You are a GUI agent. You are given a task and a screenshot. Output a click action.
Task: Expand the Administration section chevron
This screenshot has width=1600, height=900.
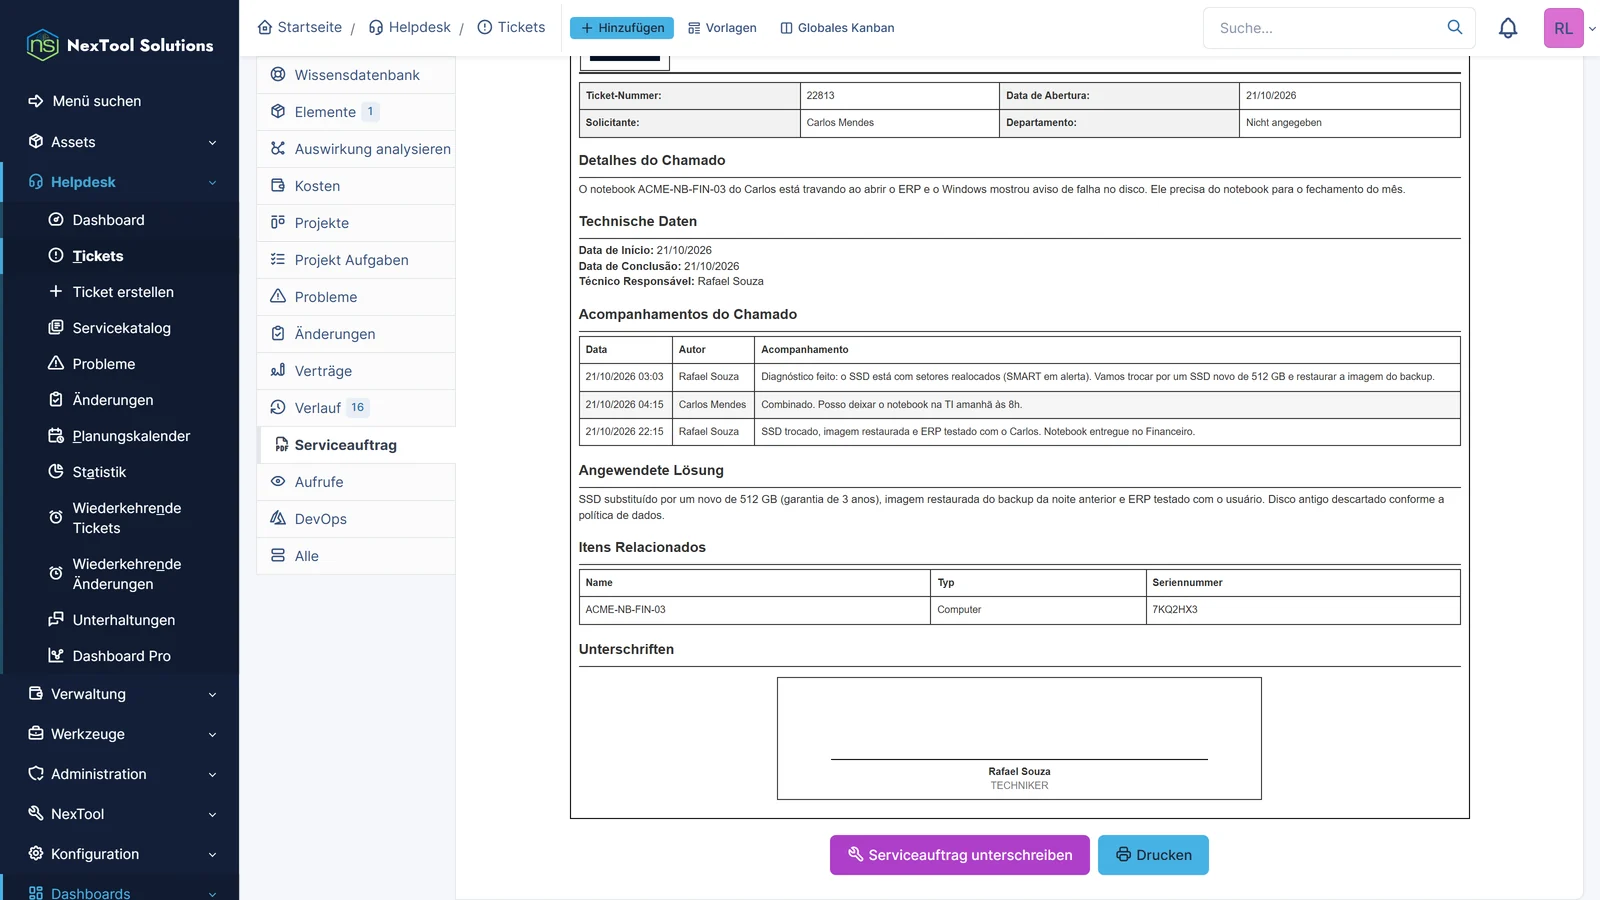point(212,775)
